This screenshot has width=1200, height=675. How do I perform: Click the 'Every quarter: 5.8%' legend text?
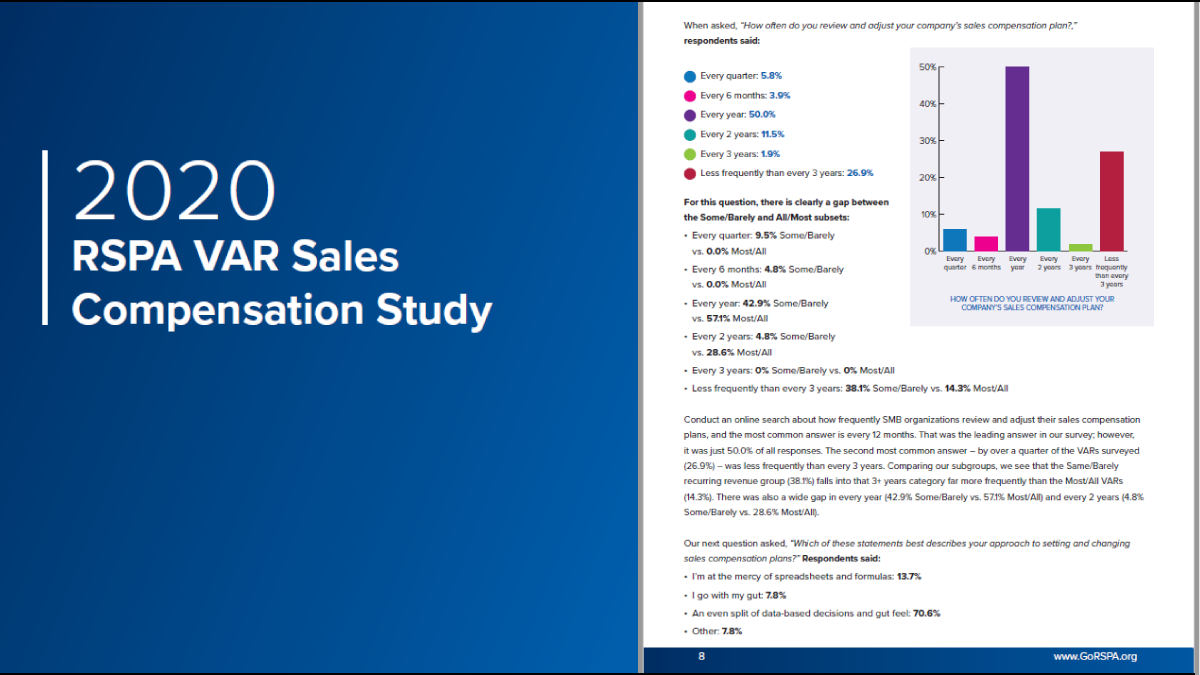pyautogui.click(x=741, y=76)
